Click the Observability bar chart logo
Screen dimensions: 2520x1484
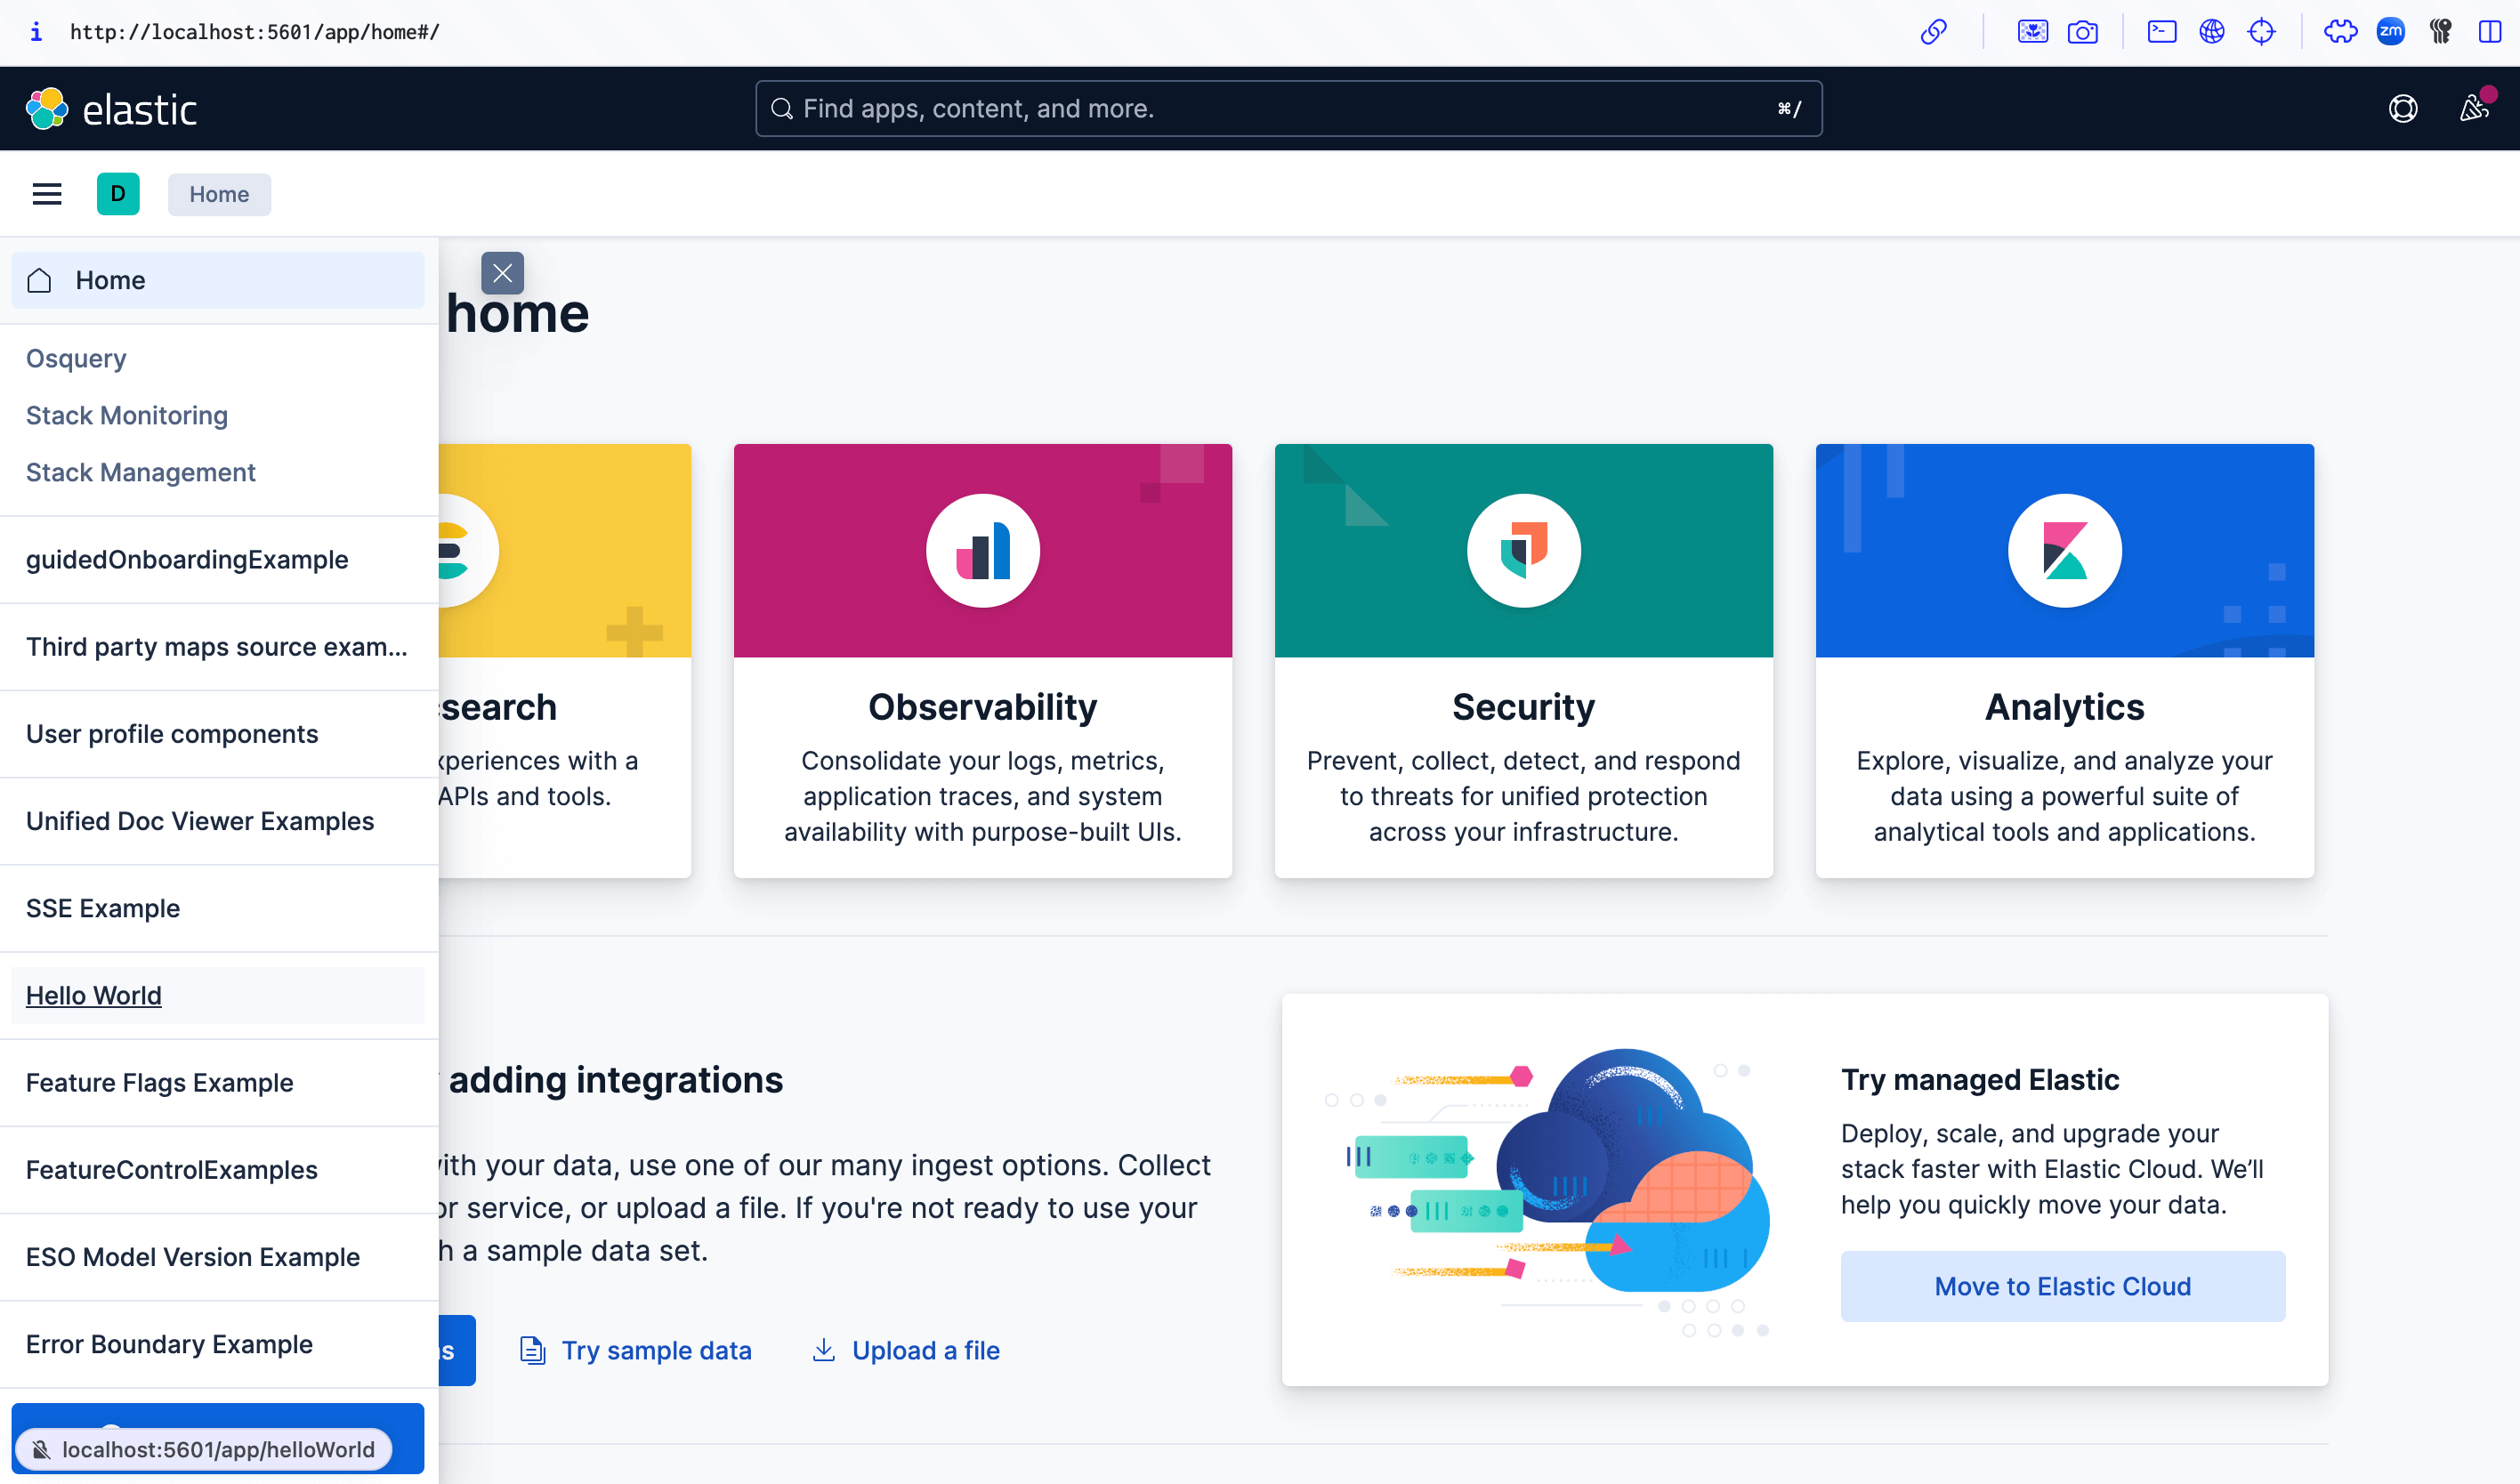coord(983,551)
